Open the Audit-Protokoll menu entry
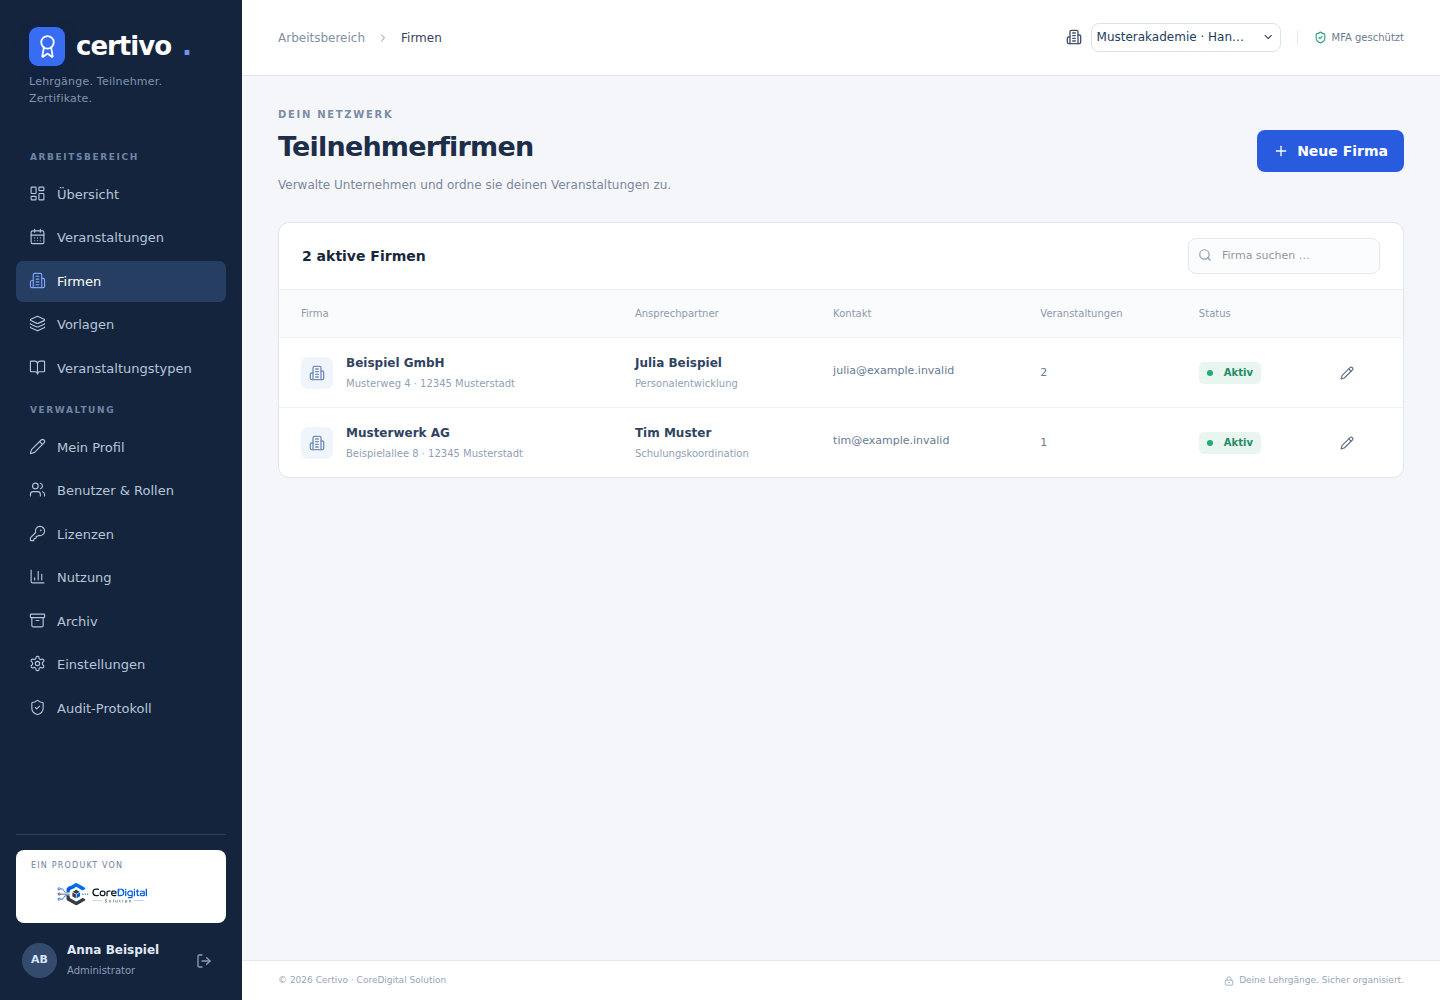 [x=121, y=708]
